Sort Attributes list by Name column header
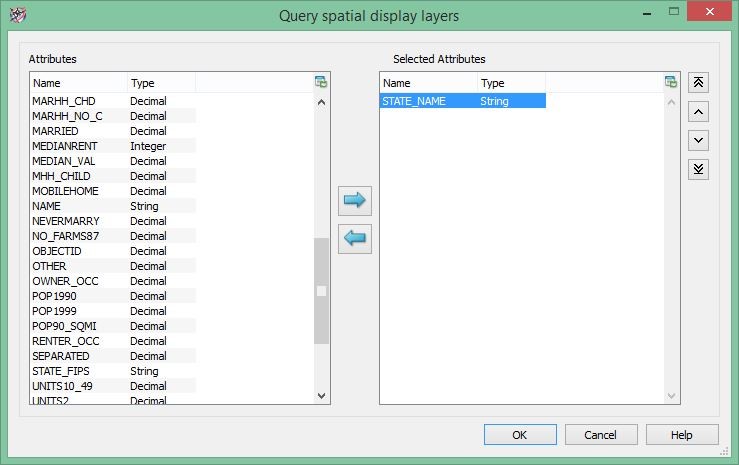This screenshot has width=739, height=465. (x=78, y=83)
